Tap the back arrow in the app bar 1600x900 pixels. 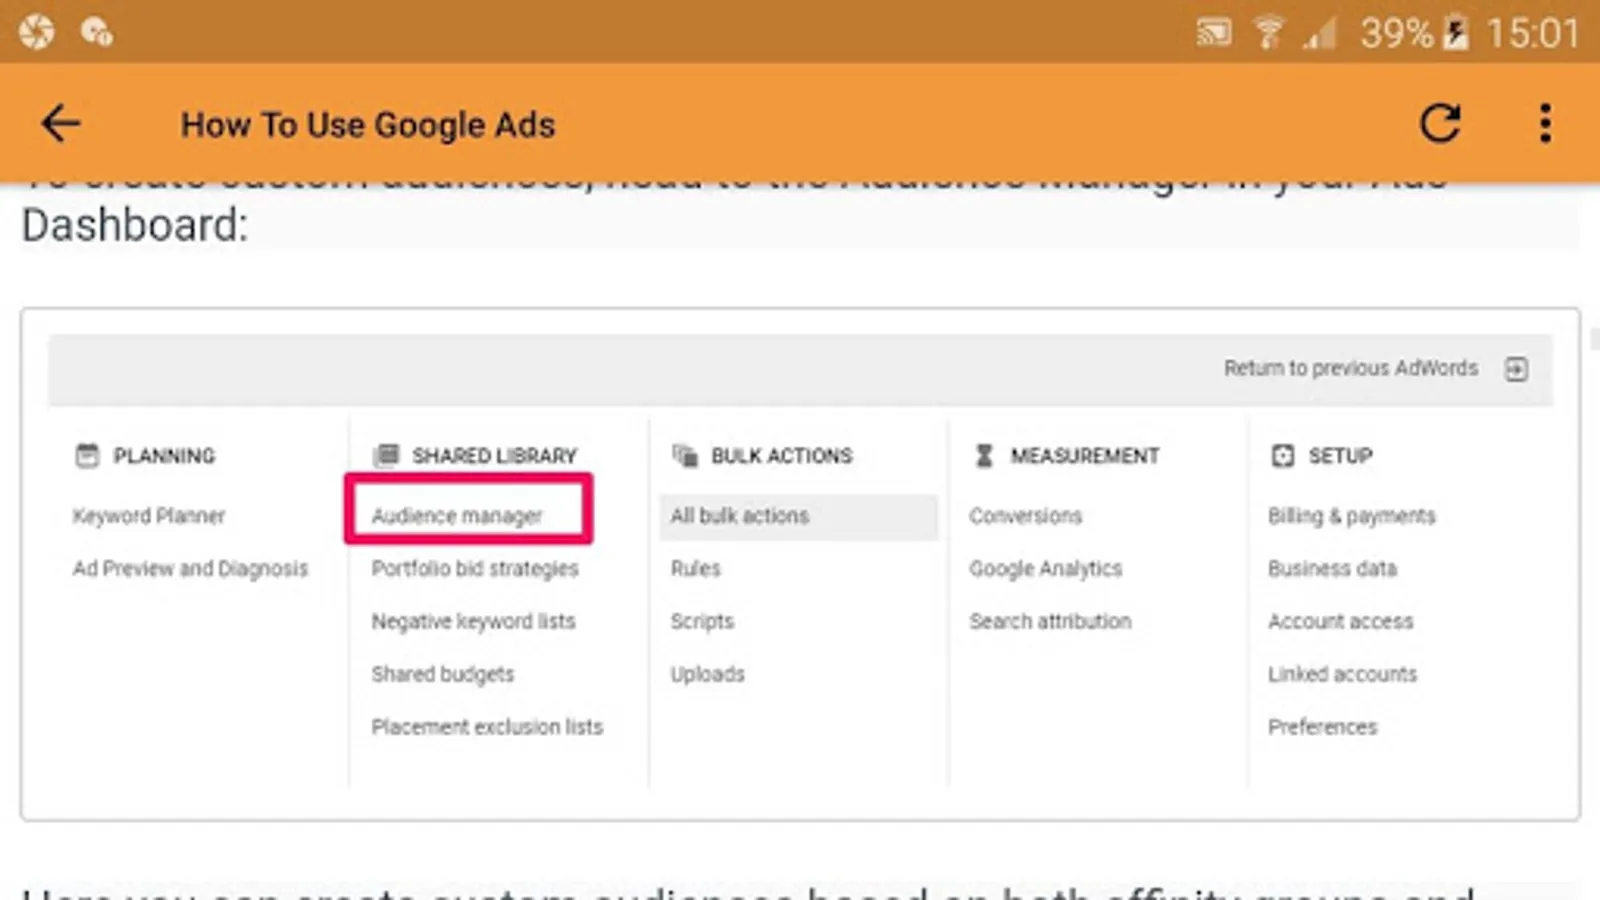pos(60,124)
